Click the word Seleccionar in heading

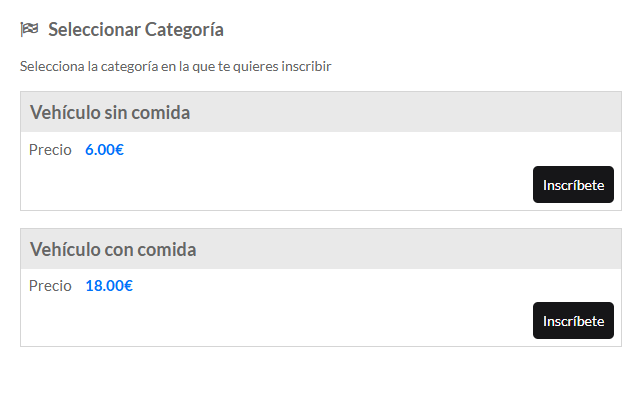coord(94,30)
